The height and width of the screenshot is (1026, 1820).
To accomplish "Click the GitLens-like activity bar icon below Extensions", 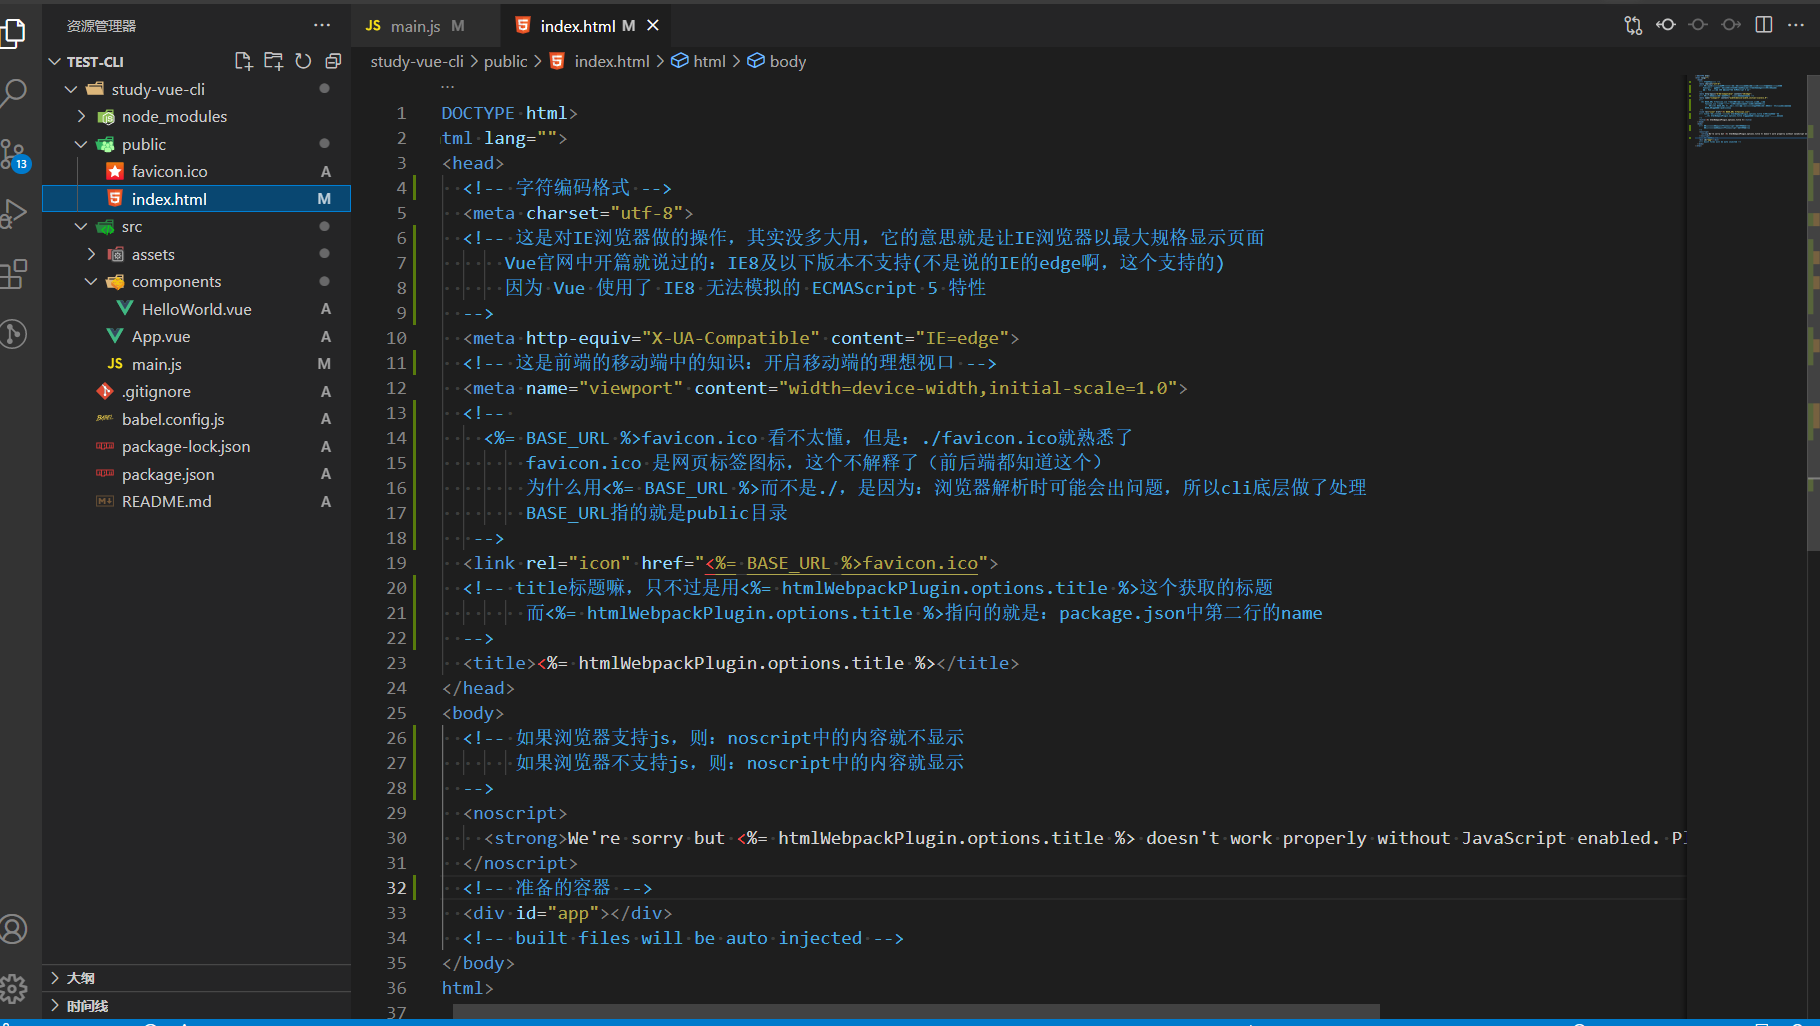I will (x=12, y=333).
